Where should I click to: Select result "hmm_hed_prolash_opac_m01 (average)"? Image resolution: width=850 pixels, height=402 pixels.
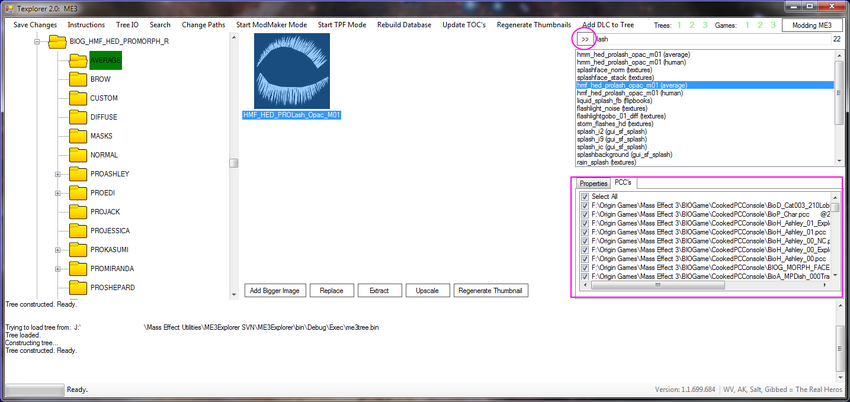pos(632,55)
